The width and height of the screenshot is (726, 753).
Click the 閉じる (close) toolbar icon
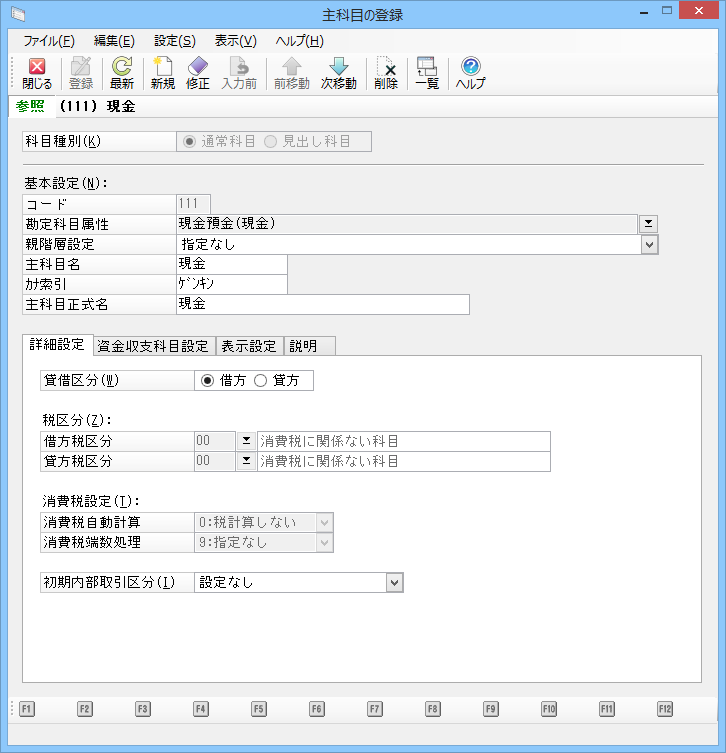point(37,67)
